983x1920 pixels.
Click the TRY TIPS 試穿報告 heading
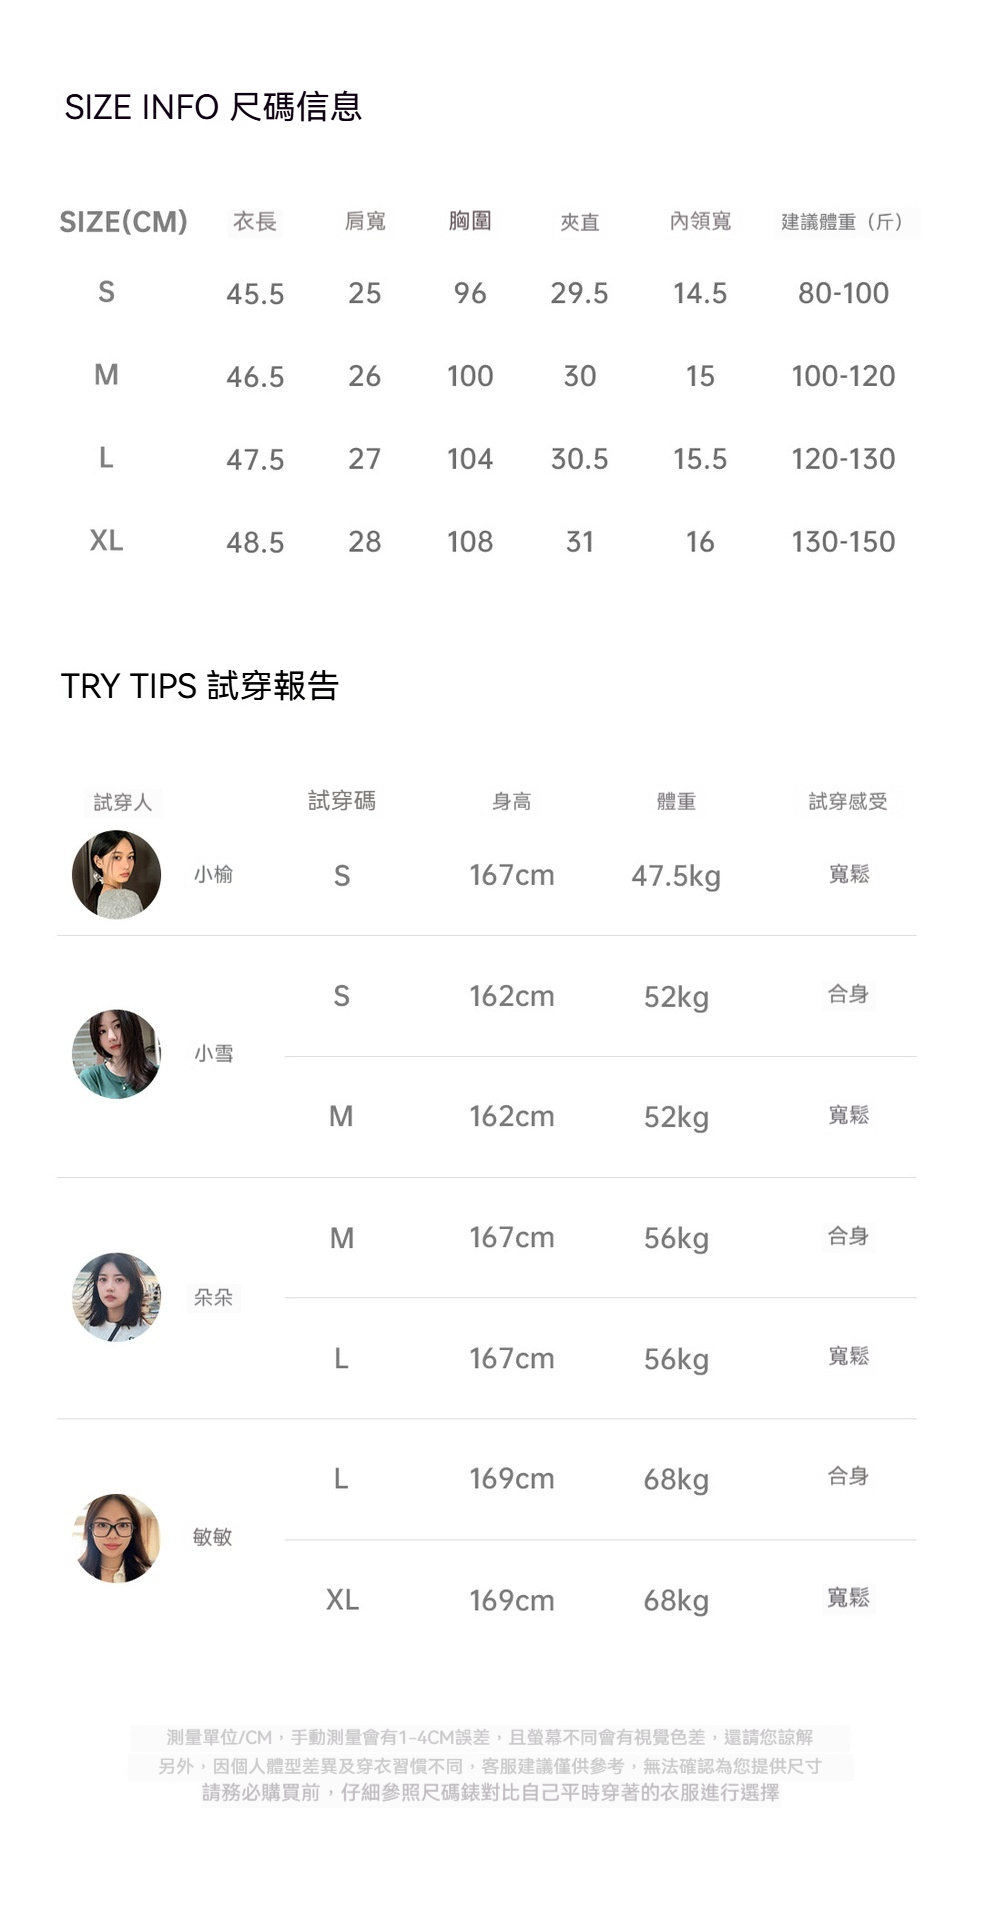click(x=200, y=686)
